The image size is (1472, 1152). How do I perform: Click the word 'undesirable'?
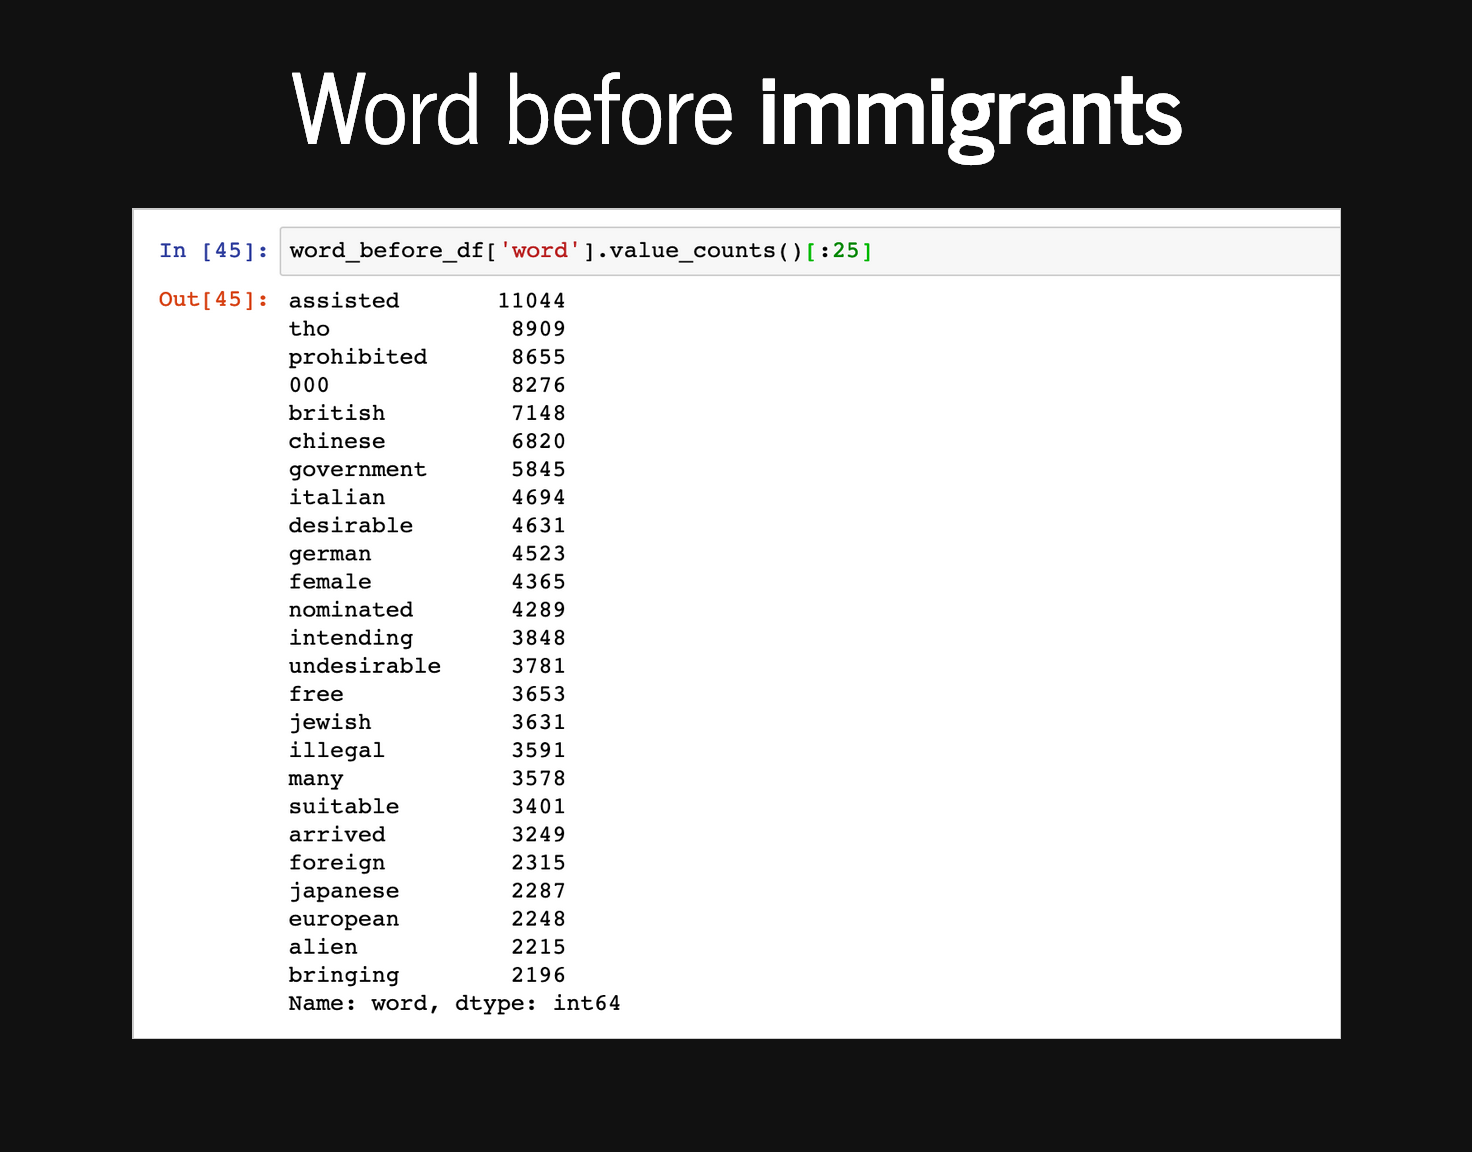pyautogui.click(x=365, y=665)
